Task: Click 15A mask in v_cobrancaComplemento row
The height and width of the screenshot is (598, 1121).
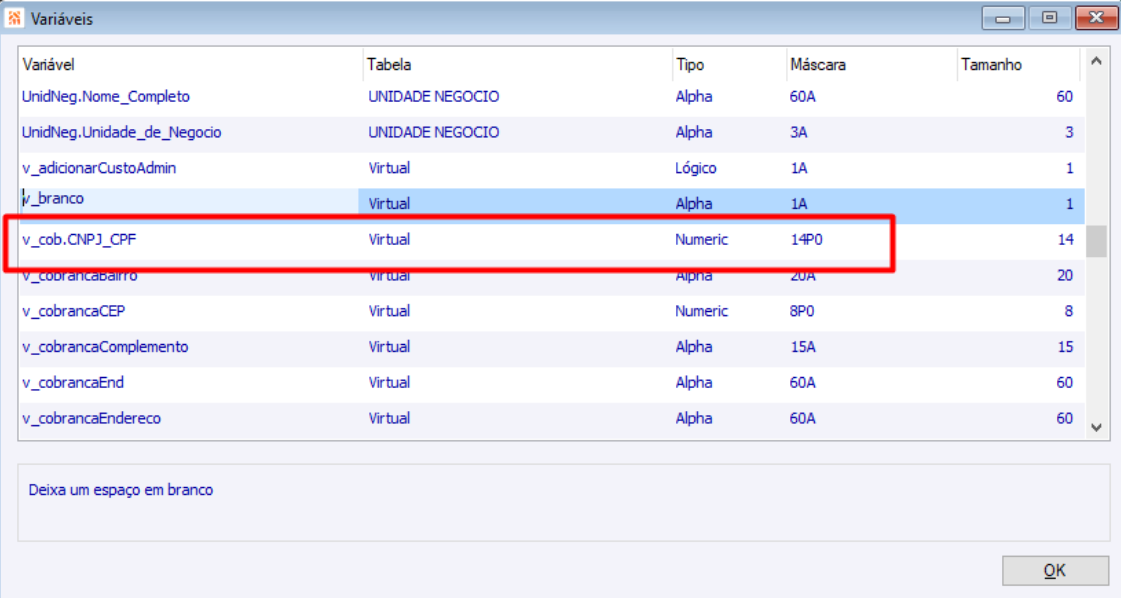Action: click(803, 347)
